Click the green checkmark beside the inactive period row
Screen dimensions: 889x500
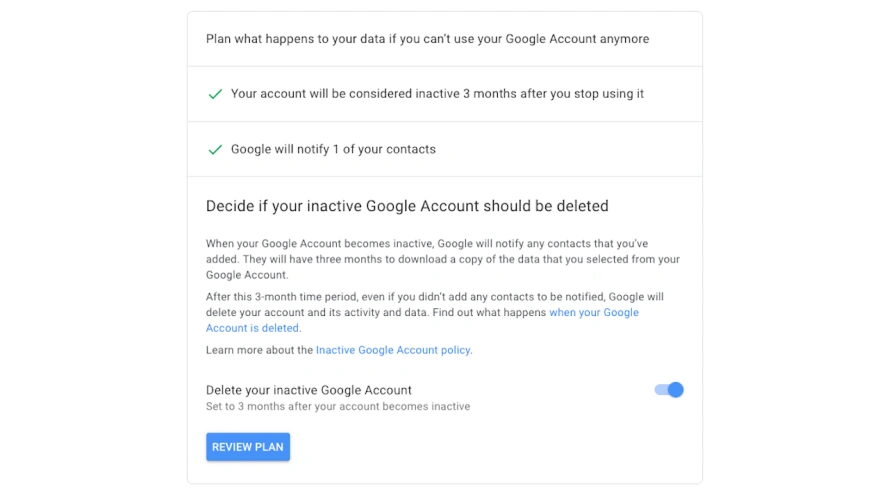(x=214, y=94)
